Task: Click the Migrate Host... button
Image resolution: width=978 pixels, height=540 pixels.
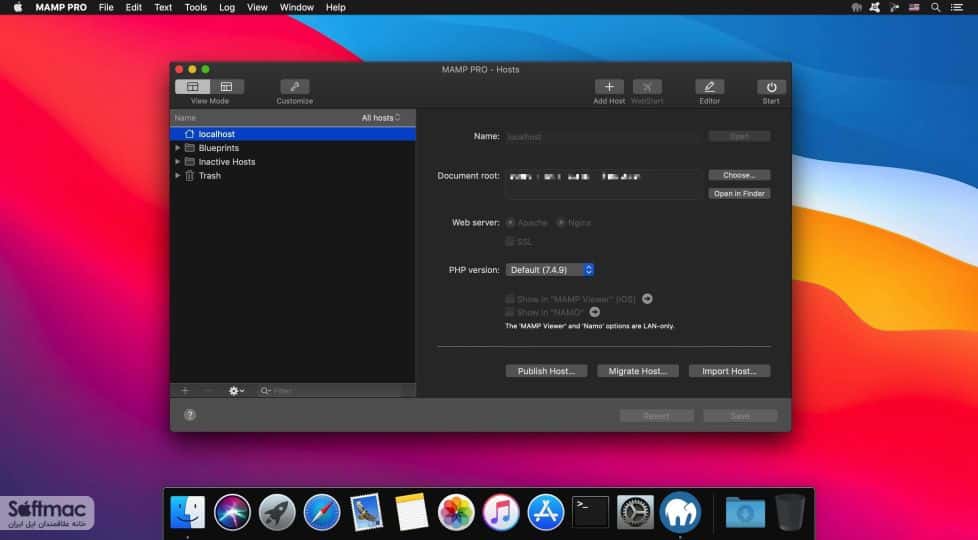Action: pyautogui.click(x=637, y=371)
